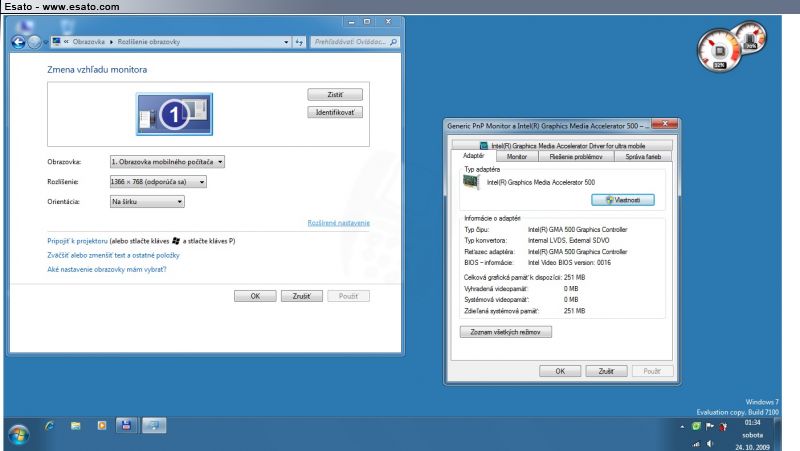This screenshot has height=451, width=800.
Task: Click the green tray icon
Action: (696, 426)
